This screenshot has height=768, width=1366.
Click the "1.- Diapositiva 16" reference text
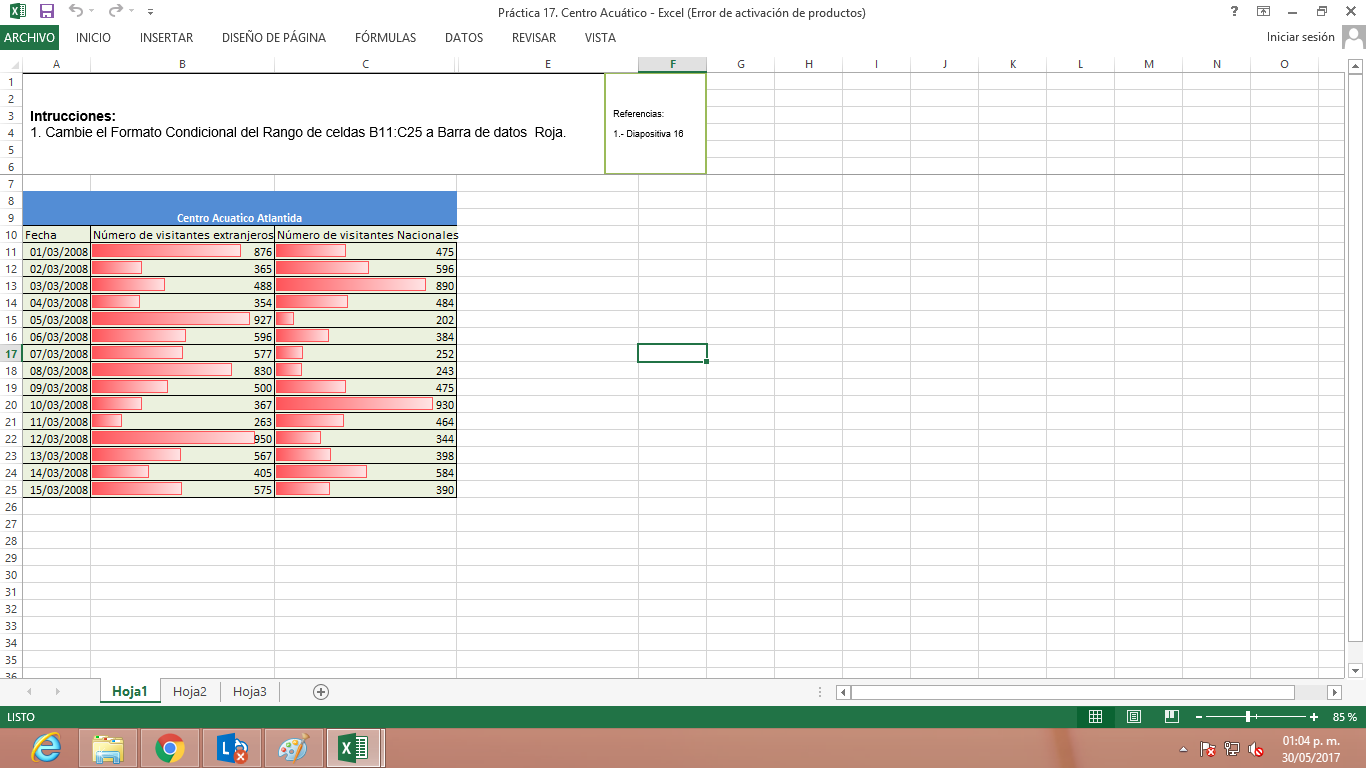pos(649,133)
